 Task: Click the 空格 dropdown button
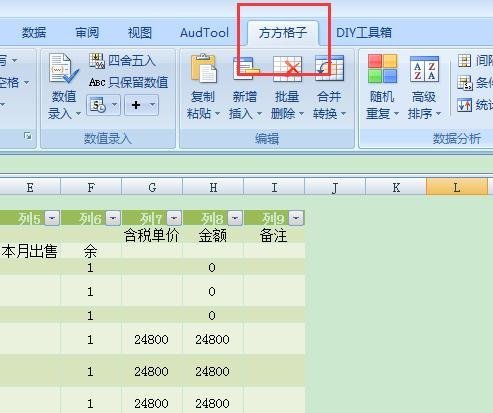(14, 82)
